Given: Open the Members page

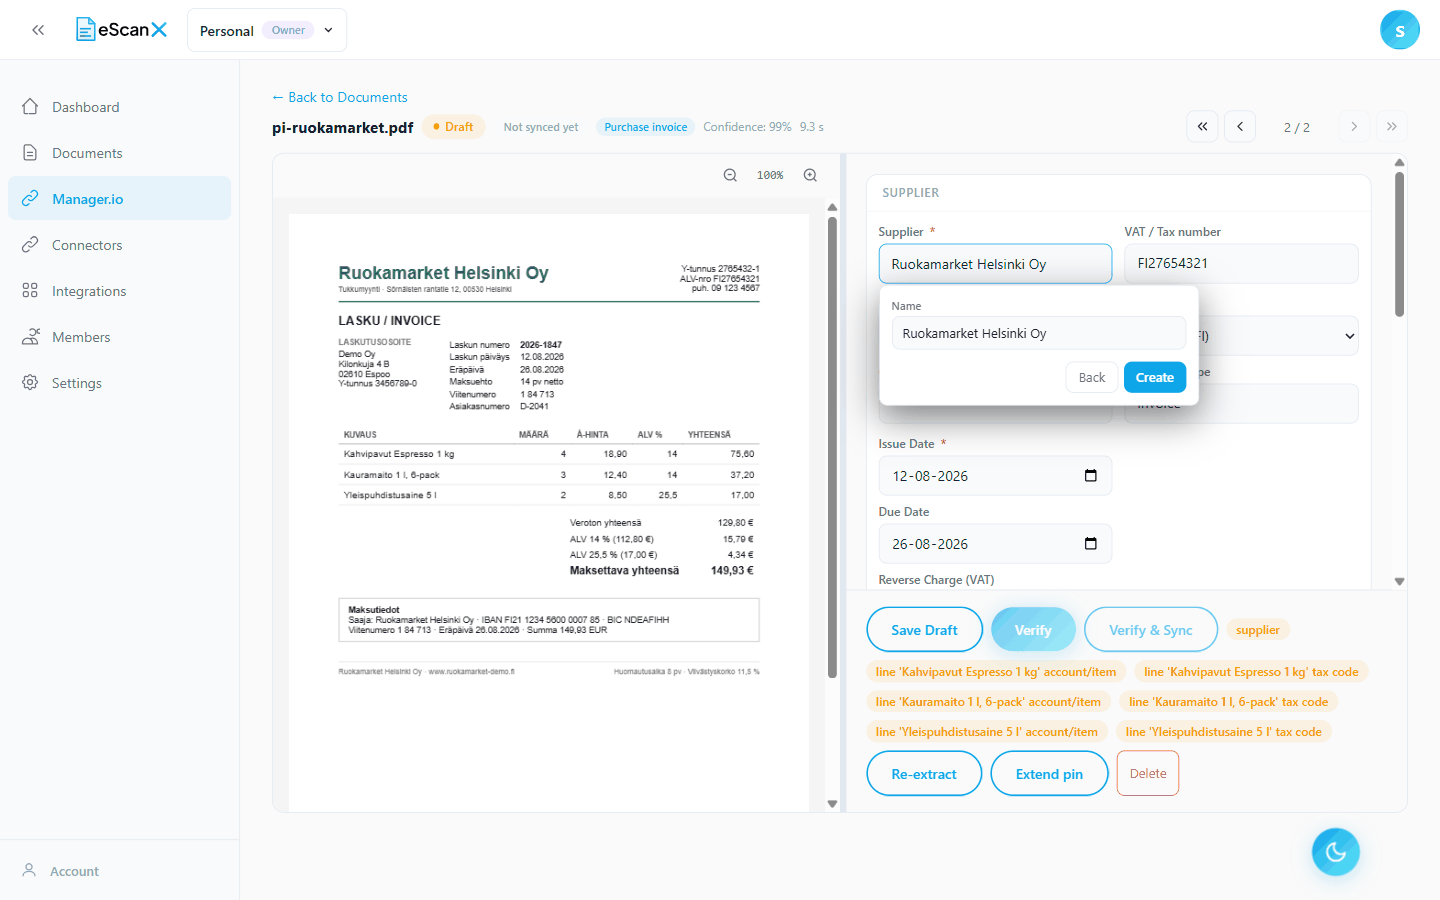Looking at the screenshot, I should click(x=120, y=337).
